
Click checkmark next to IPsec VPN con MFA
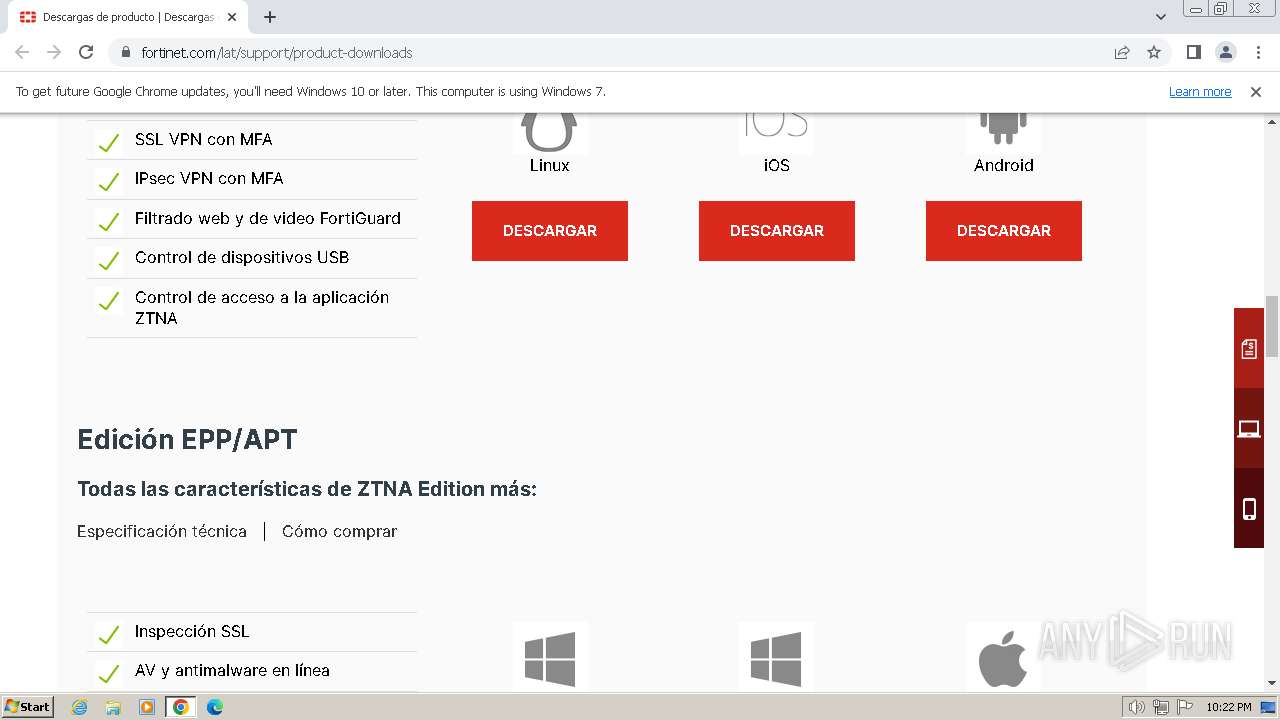pos(108,181)
